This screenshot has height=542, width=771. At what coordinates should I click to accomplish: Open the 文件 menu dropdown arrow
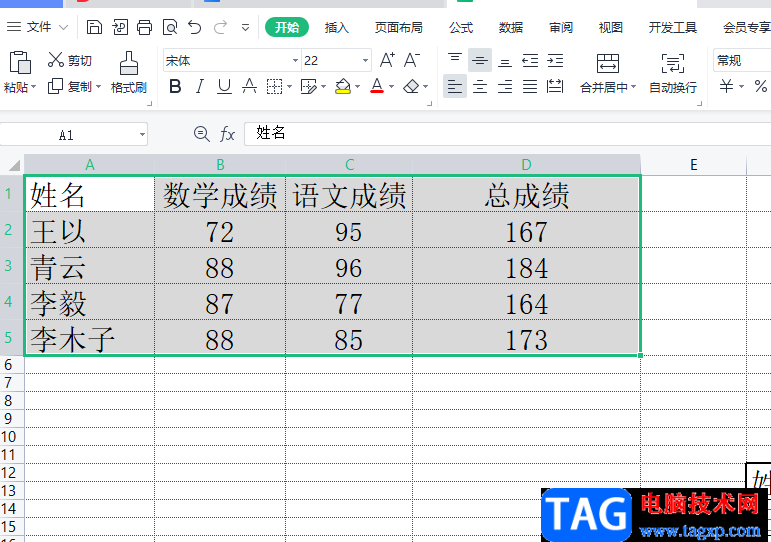pos(63,27)
